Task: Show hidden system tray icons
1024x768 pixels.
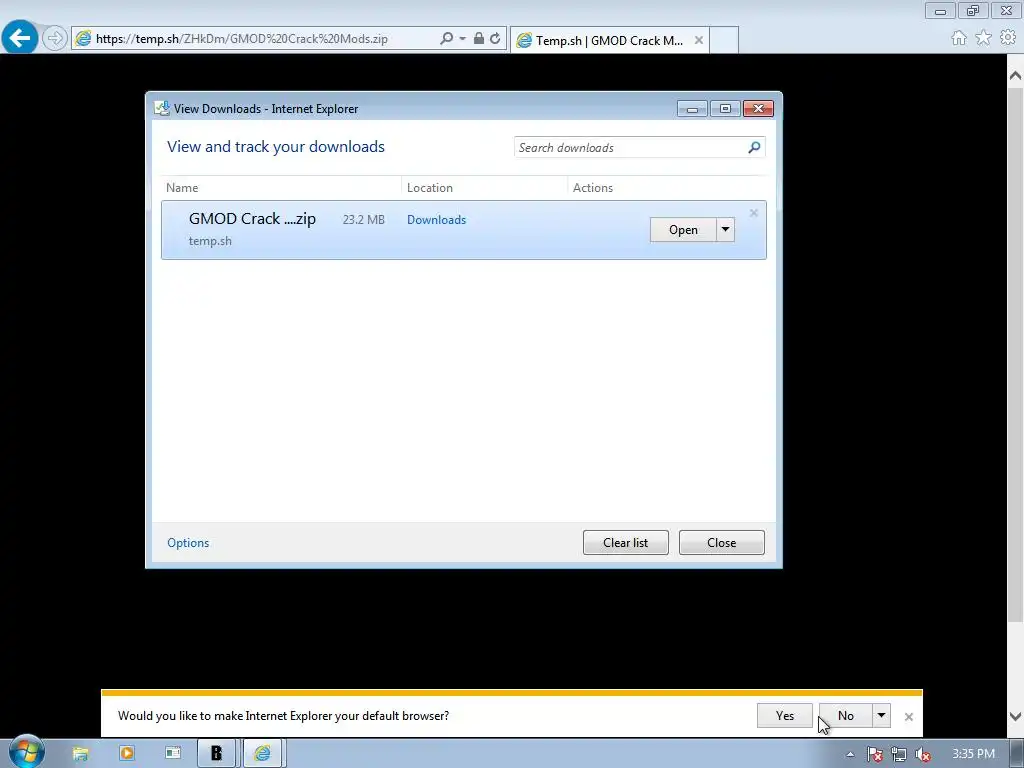Action: [850, 754]
